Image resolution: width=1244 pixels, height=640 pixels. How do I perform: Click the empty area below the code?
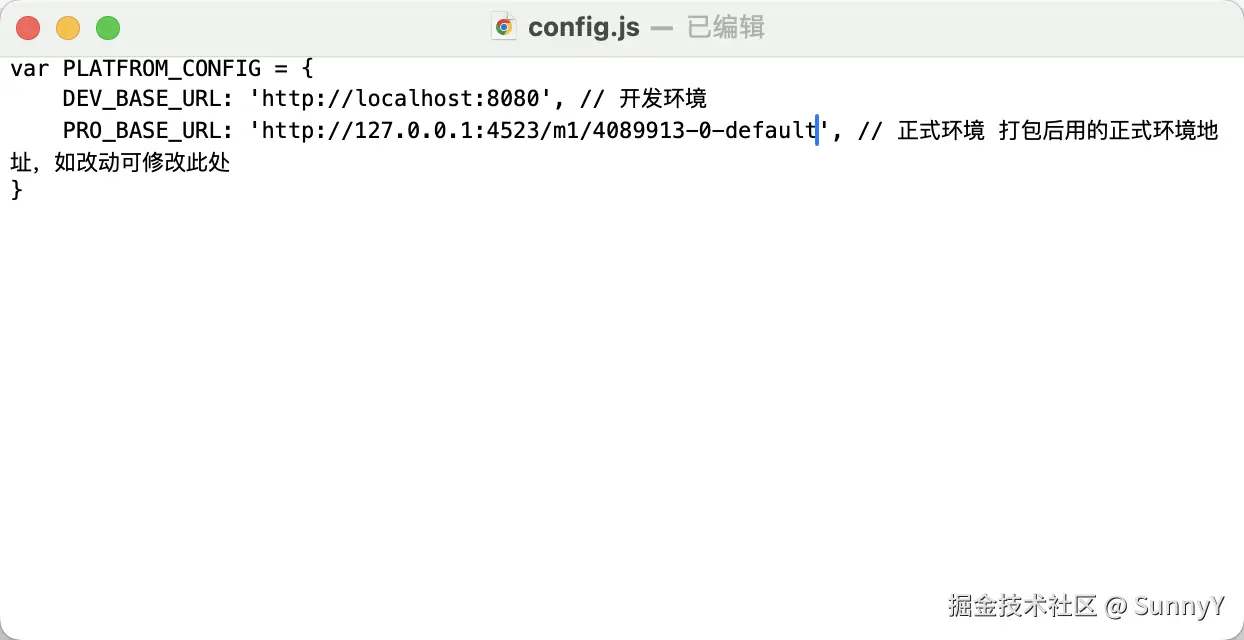(x=600, y=400)
